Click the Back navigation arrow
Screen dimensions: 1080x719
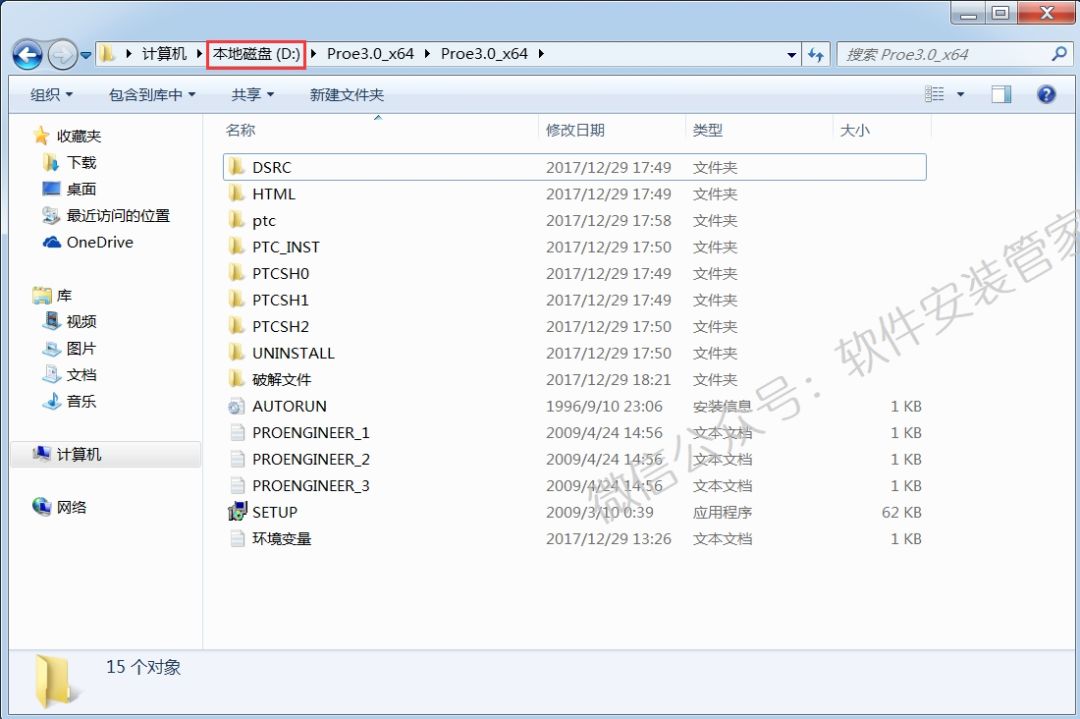27,54
